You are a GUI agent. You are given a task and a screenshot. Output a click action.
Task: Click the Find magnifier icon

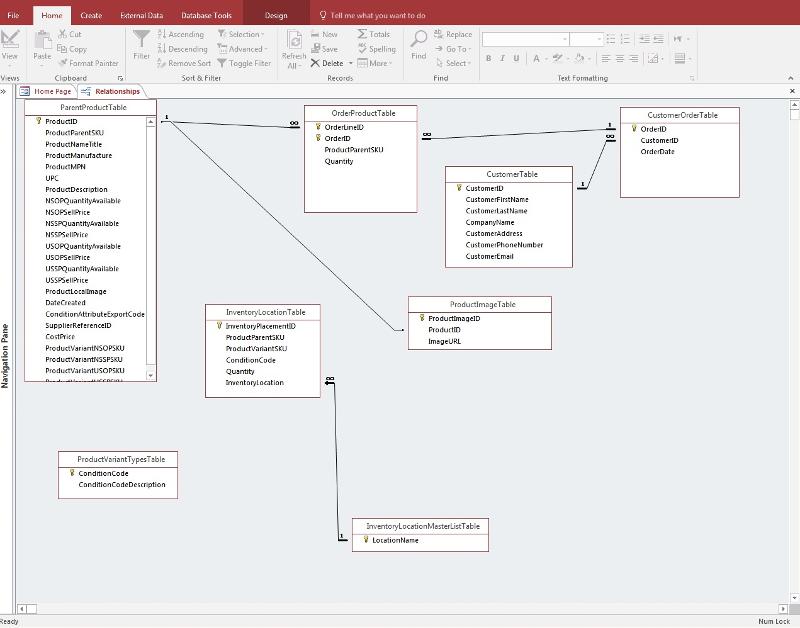[419, 40]
